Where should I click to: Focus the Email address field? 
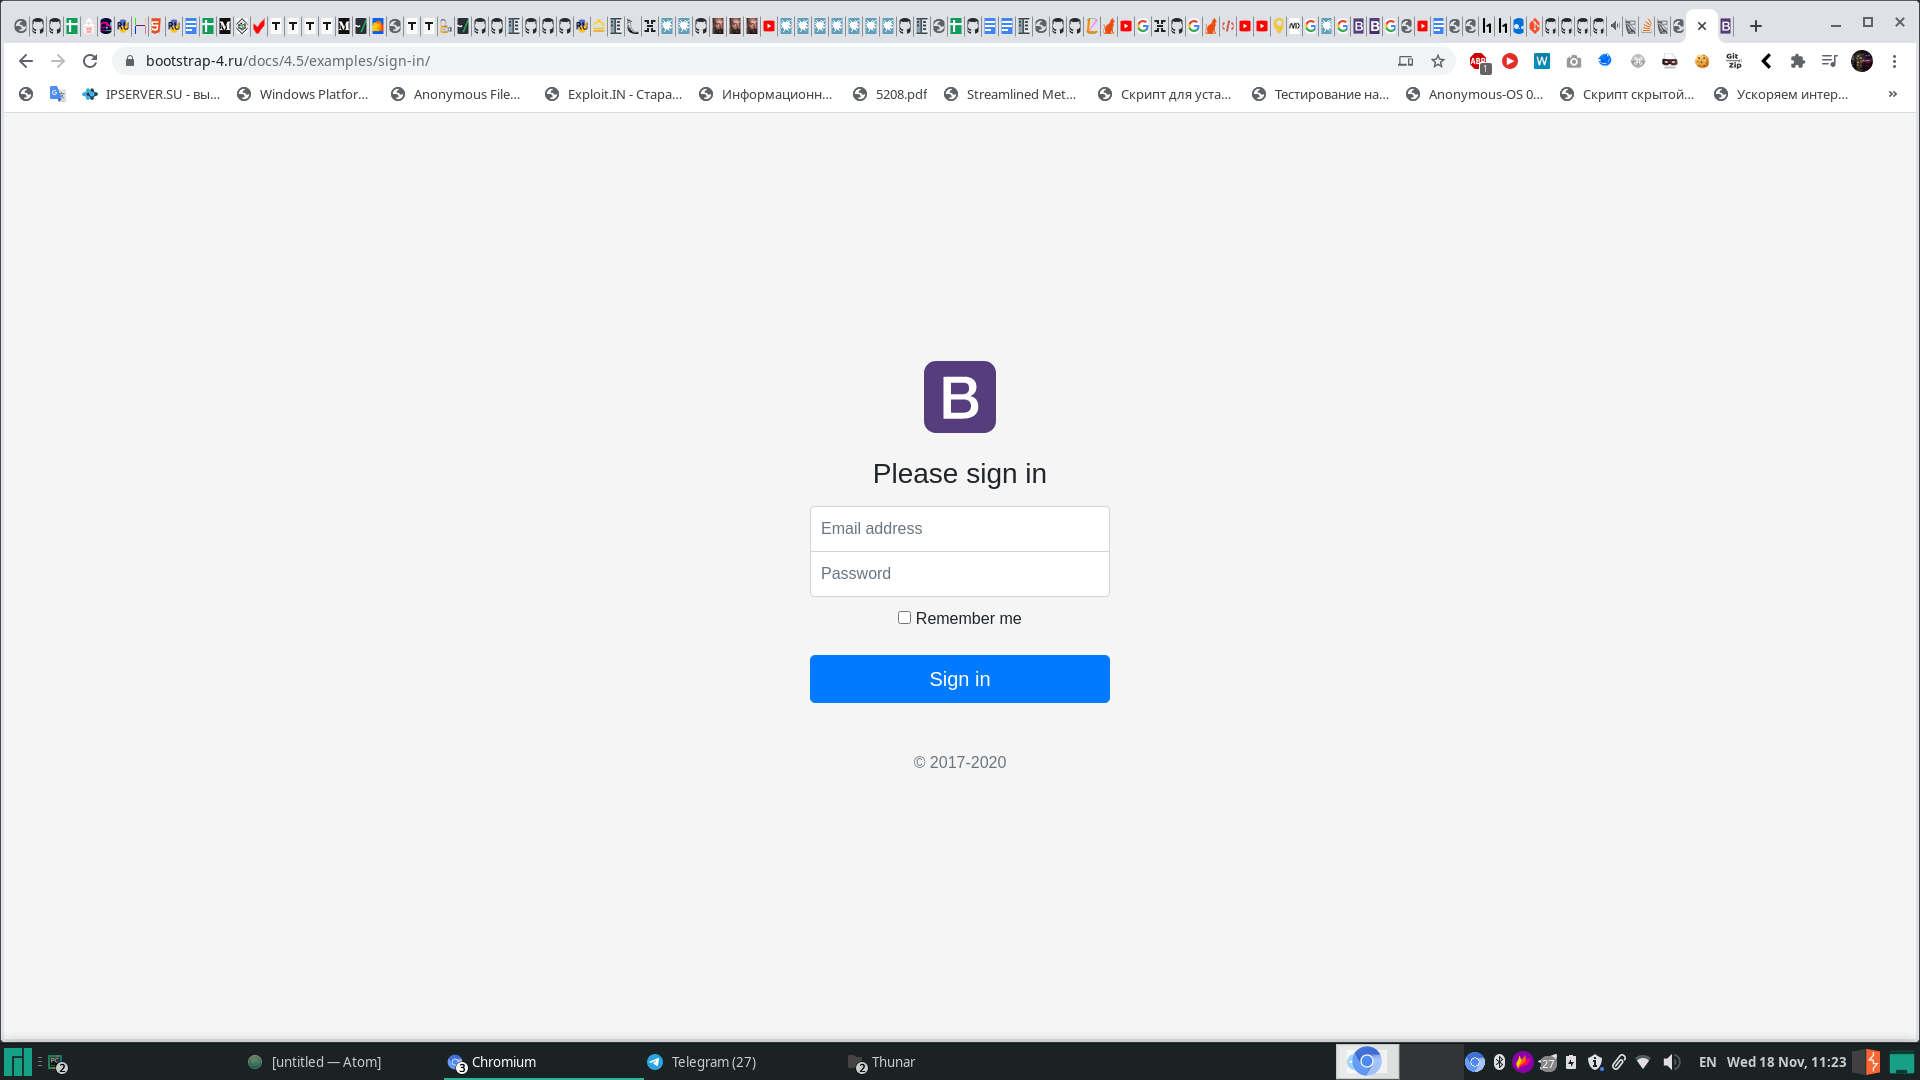[960, 529]
